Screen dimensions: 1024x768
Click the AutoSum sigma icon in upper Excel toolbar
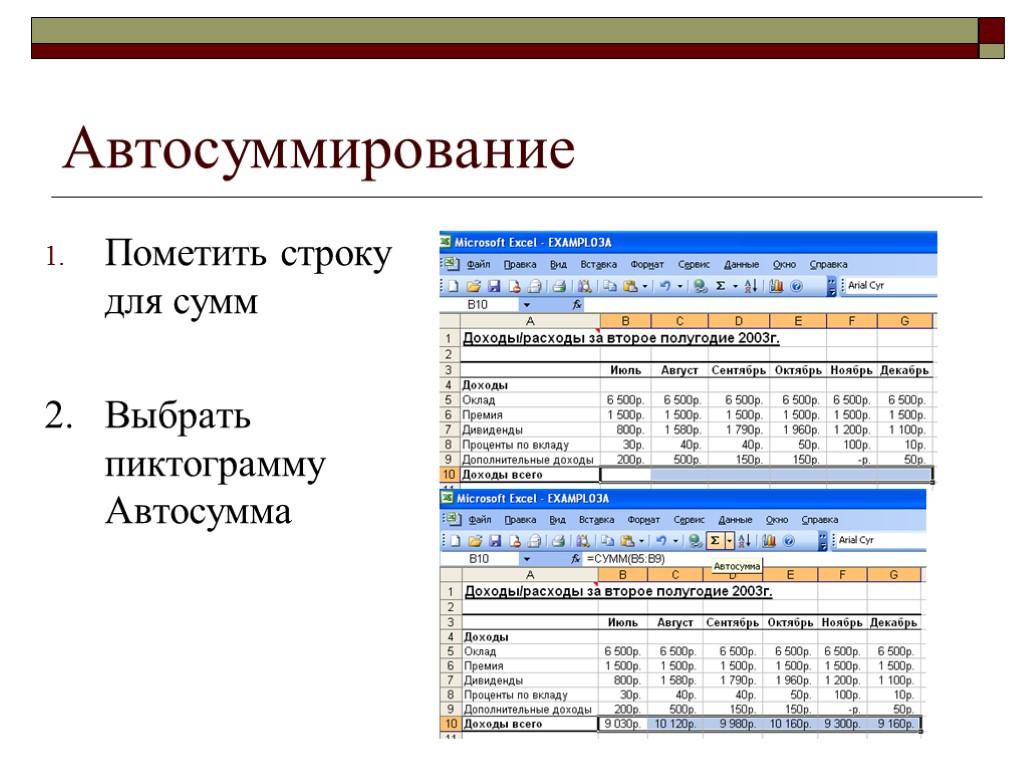720,285
